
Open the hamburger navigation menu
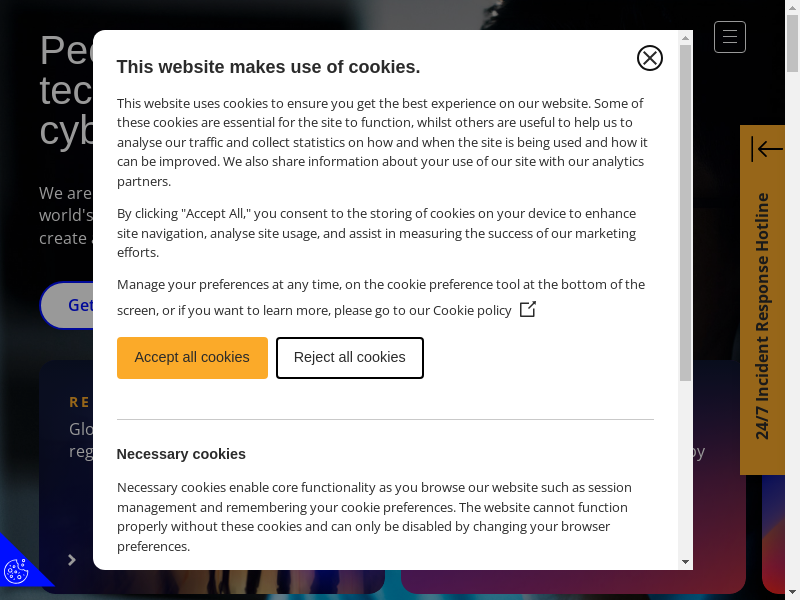tap(730, 37)
